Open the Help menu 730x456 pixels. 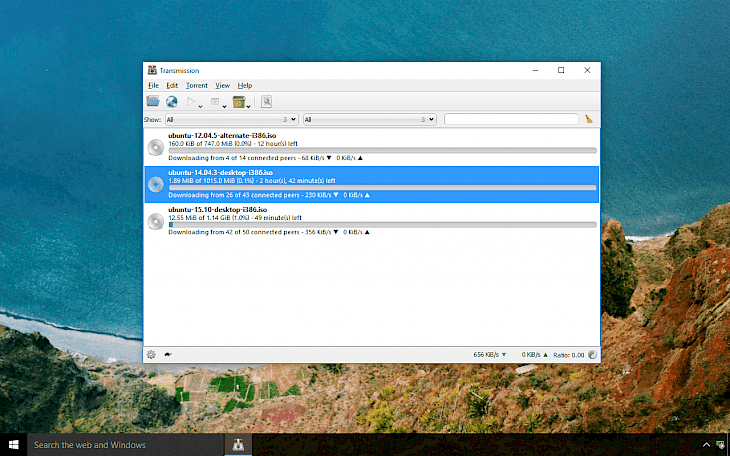(245, 85)
